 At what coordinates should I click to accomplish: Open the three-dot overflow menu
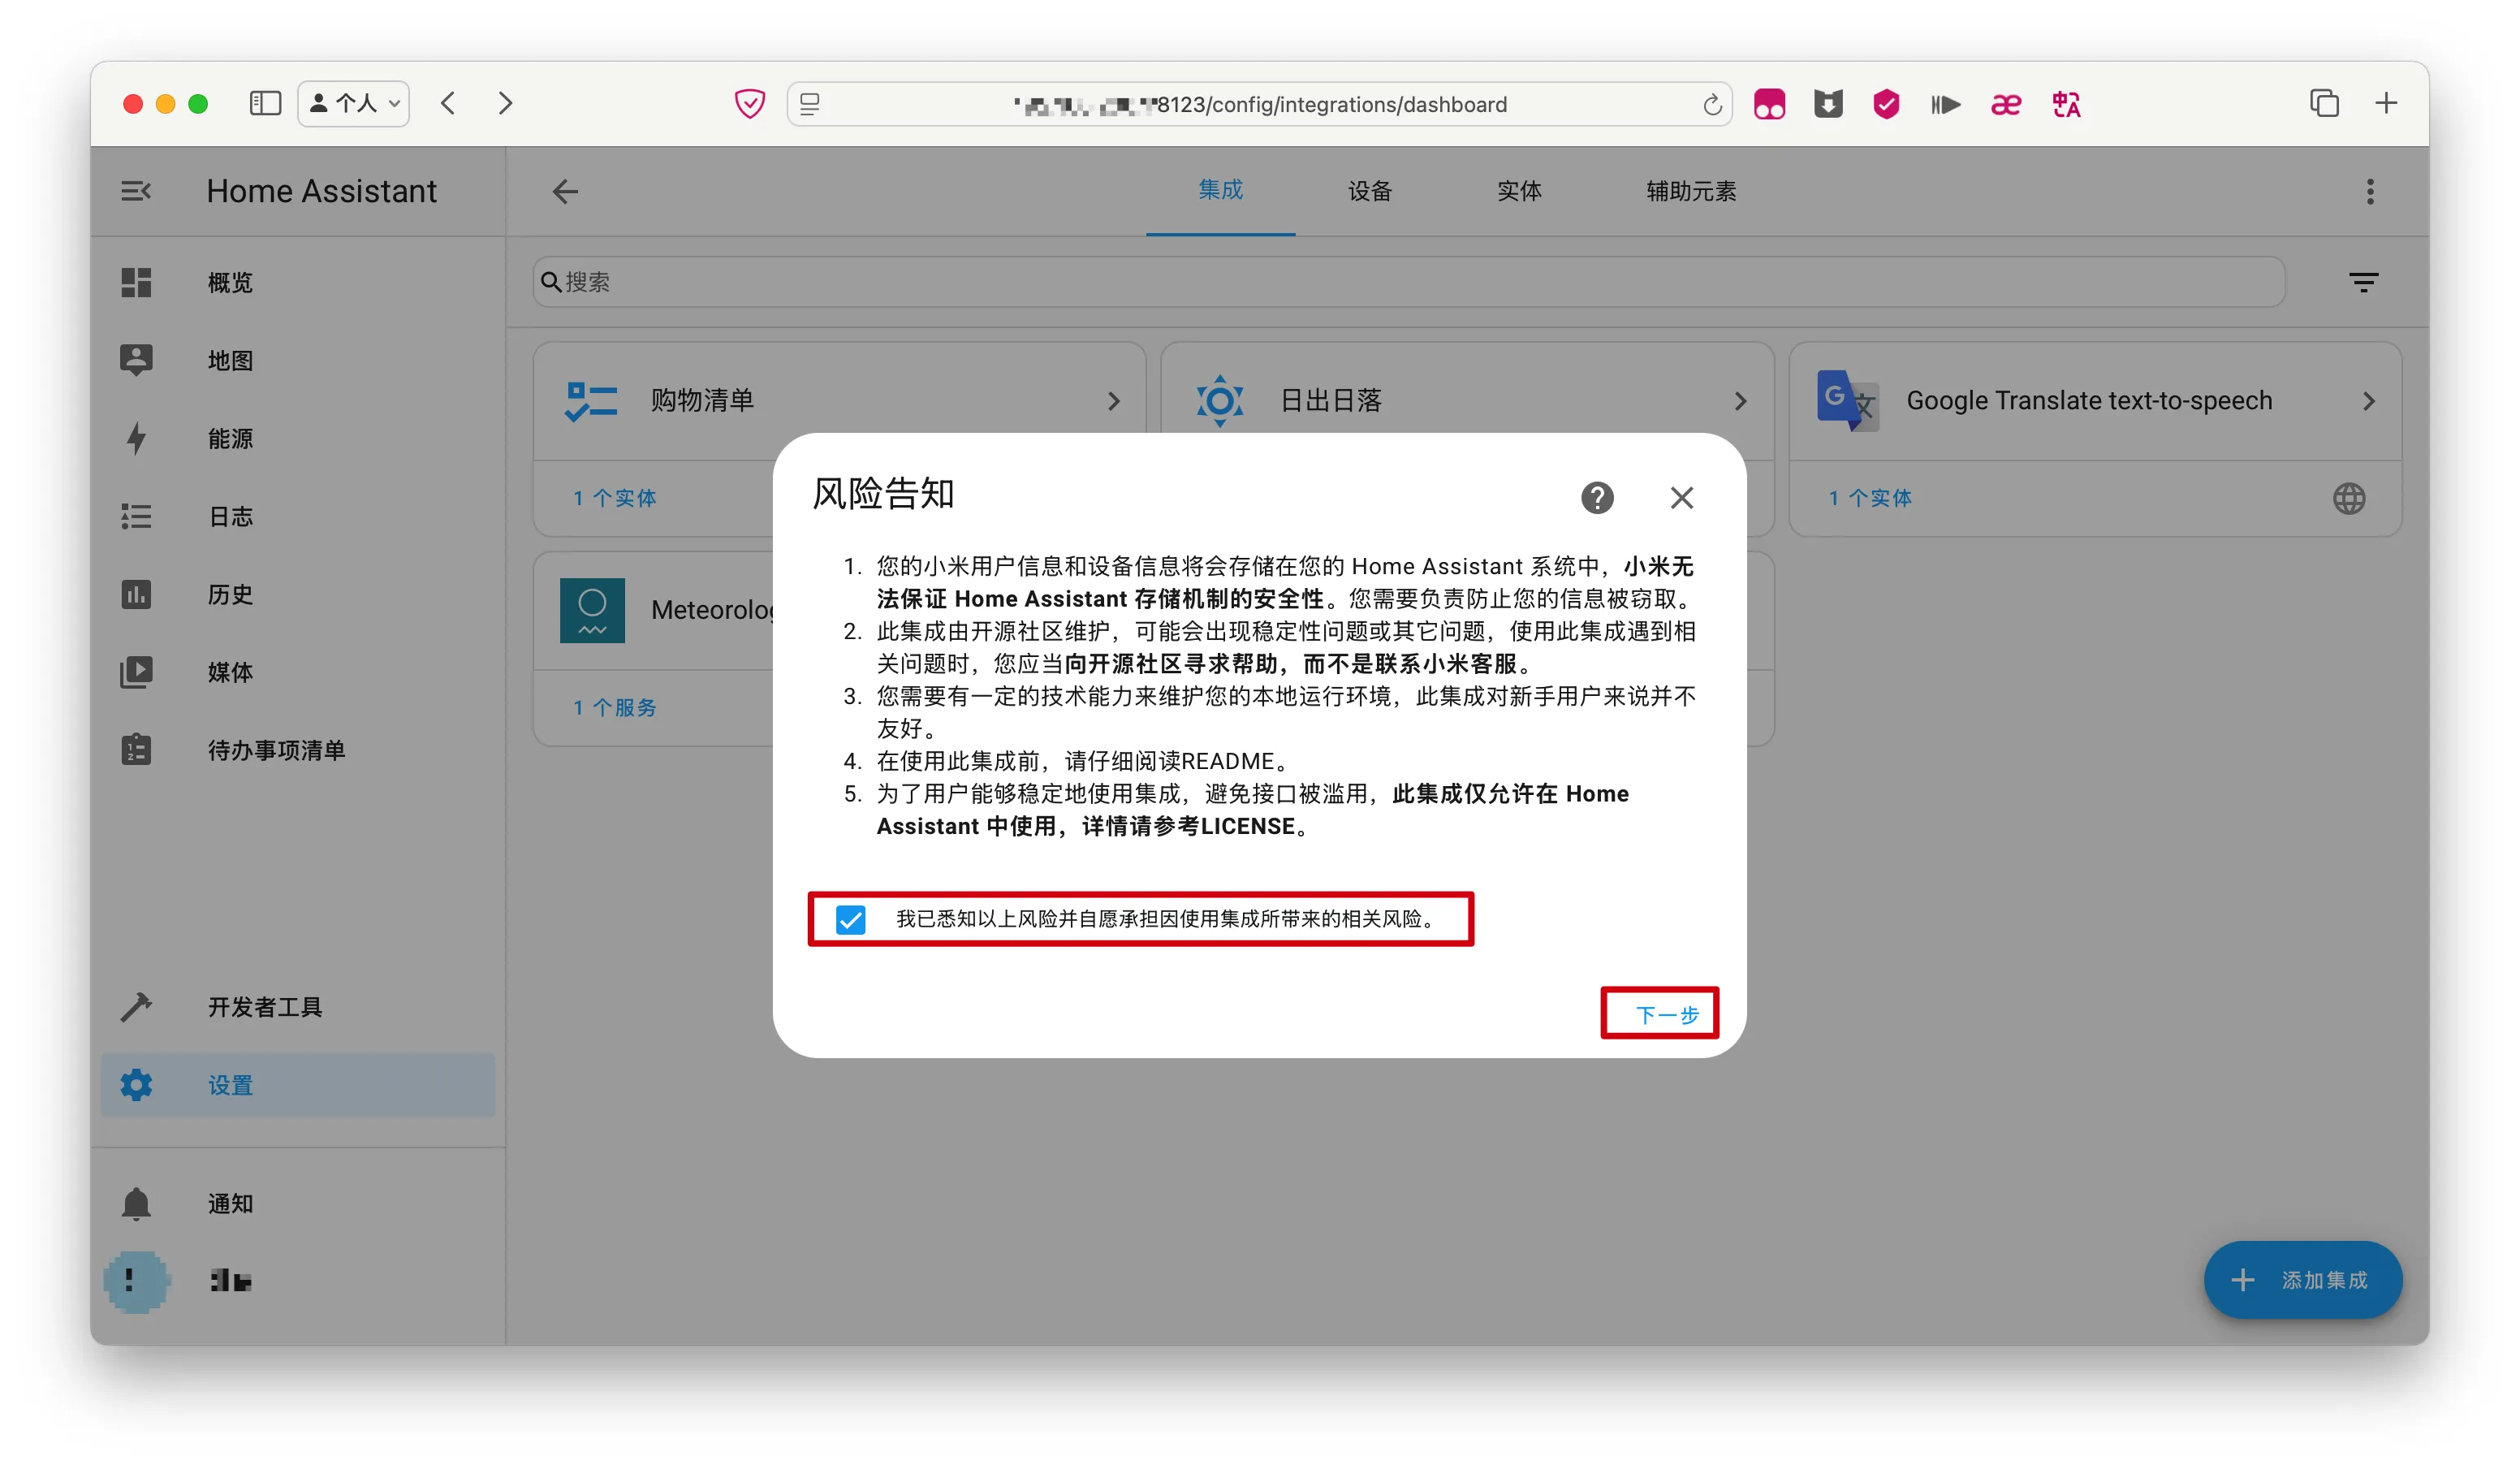(x=2369, y=191)
